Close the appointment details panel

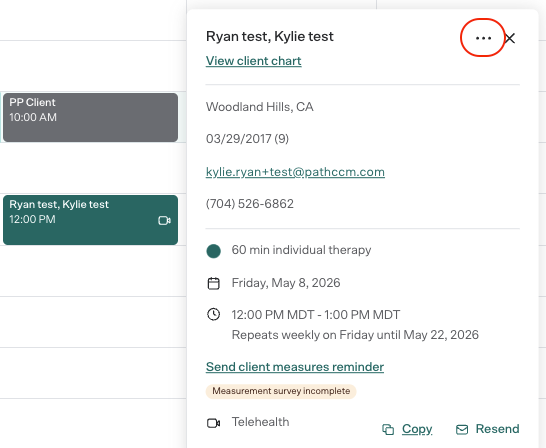(510, 38)
